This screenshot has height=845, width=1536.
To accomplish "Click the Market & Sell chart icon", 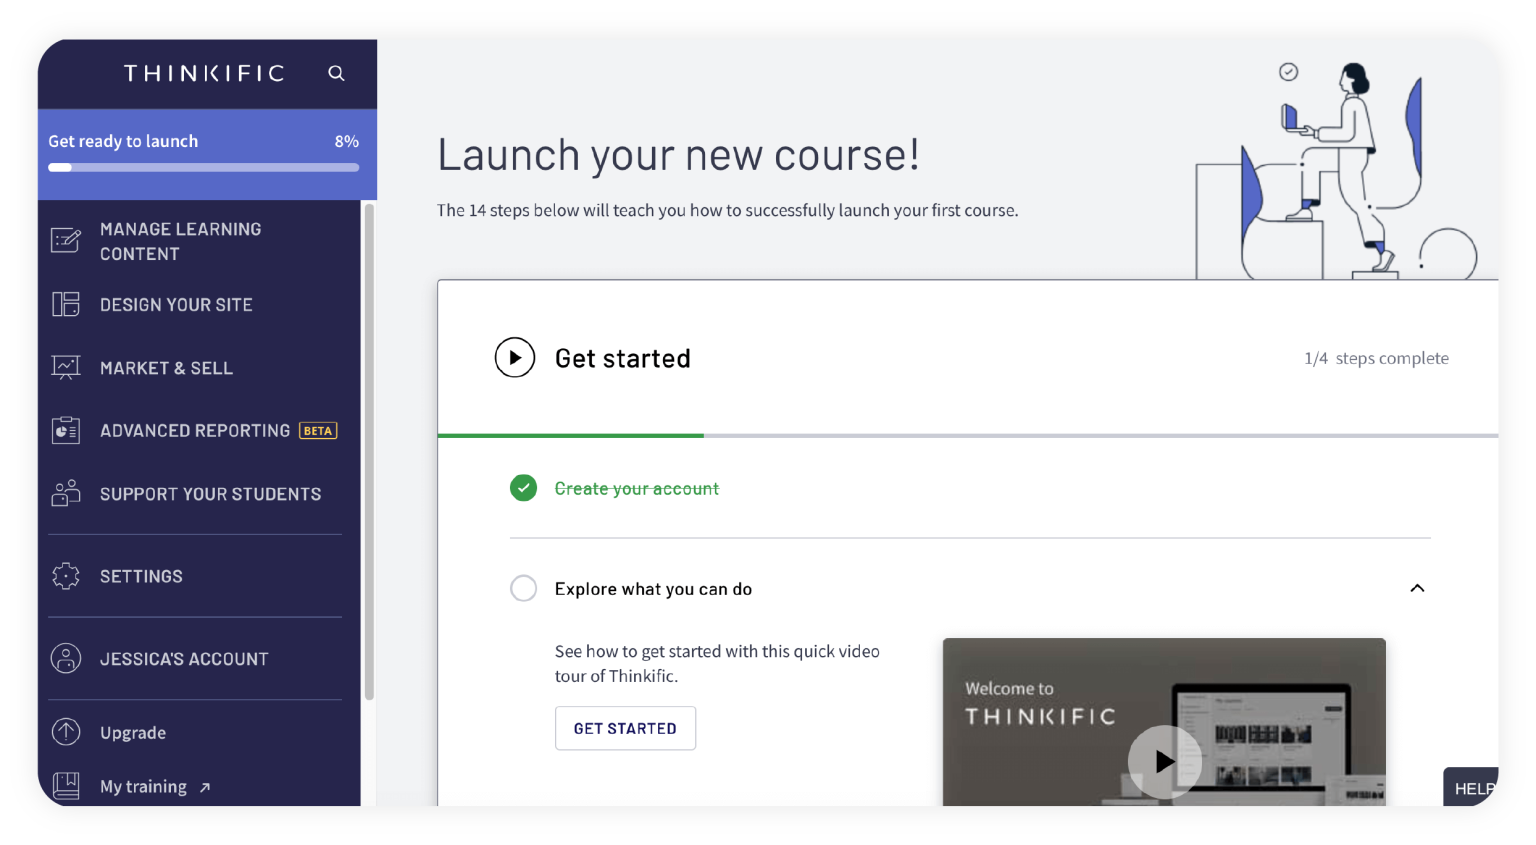I will pos(65,367).
